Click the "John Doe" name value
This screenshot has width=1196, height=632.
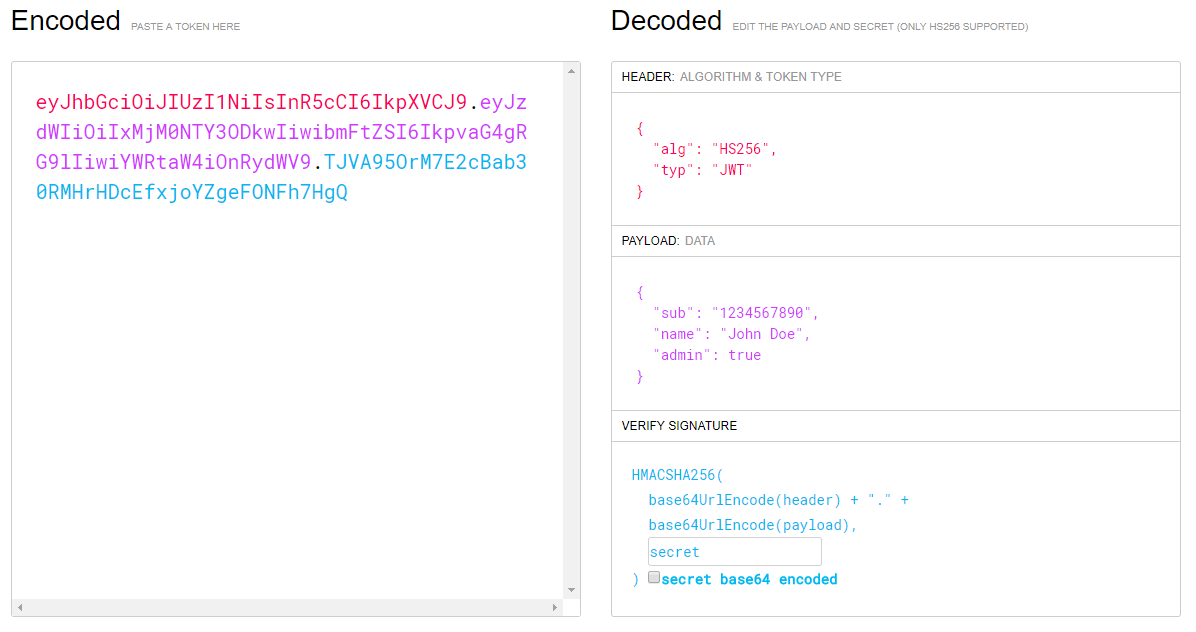tap(764, 334)
